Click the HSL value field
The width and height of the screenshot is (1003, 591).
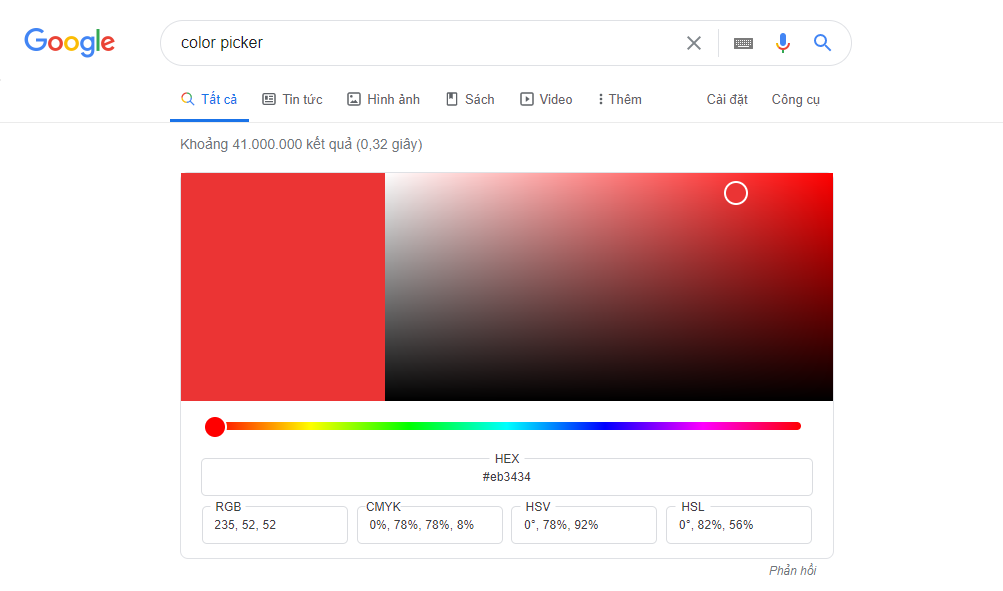pyautogui.click(x=739, y=525)
